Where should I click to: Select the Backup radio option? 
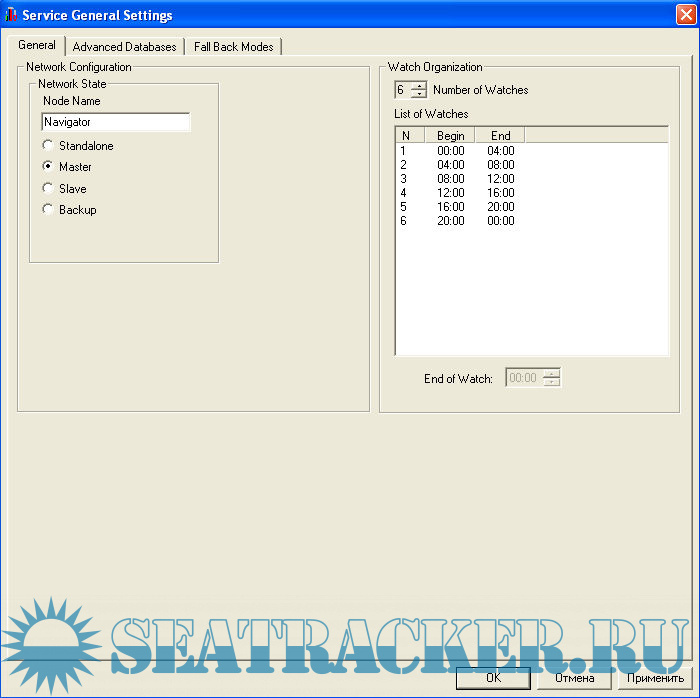point(48,210)
